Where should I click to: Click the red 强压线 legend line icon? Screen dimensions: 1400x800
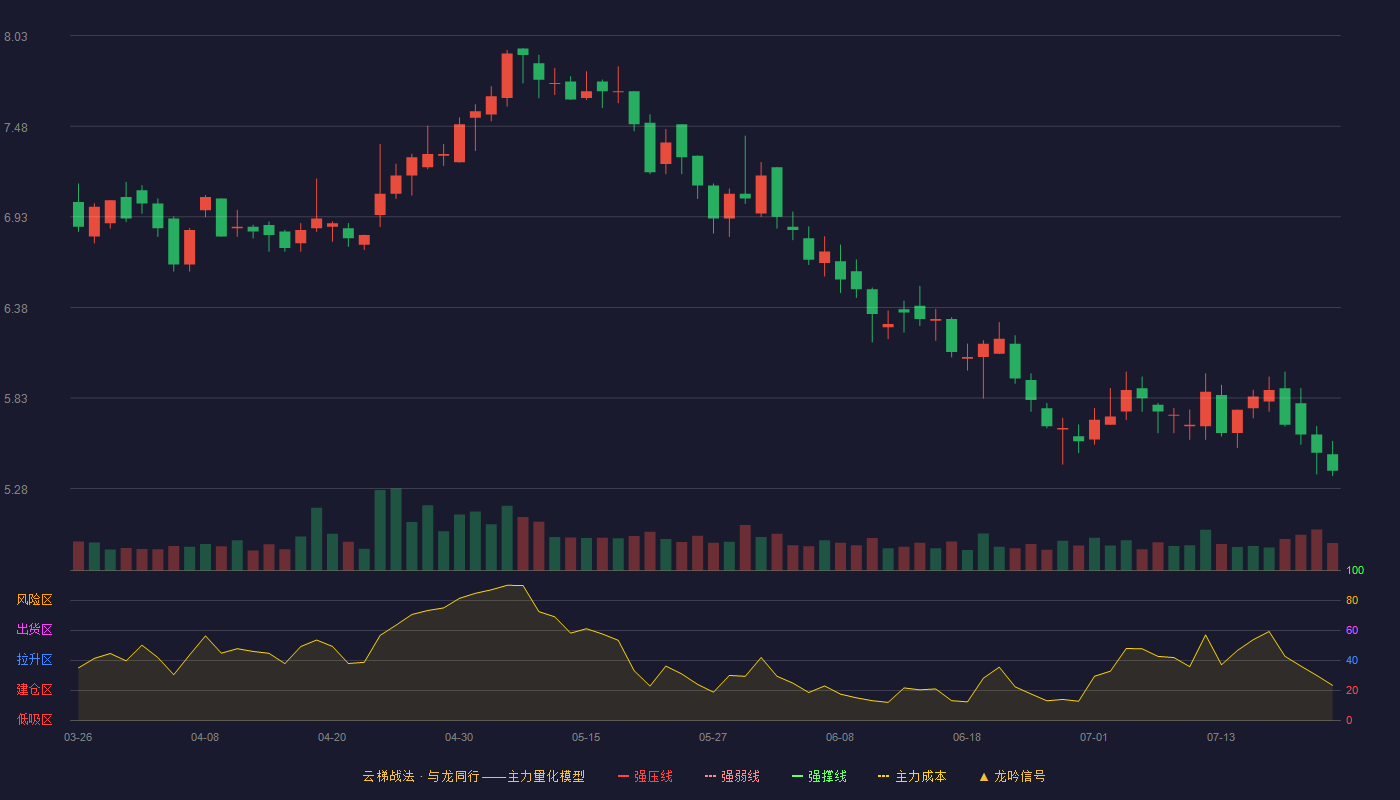pyautogui.click(x=623, y=776)
